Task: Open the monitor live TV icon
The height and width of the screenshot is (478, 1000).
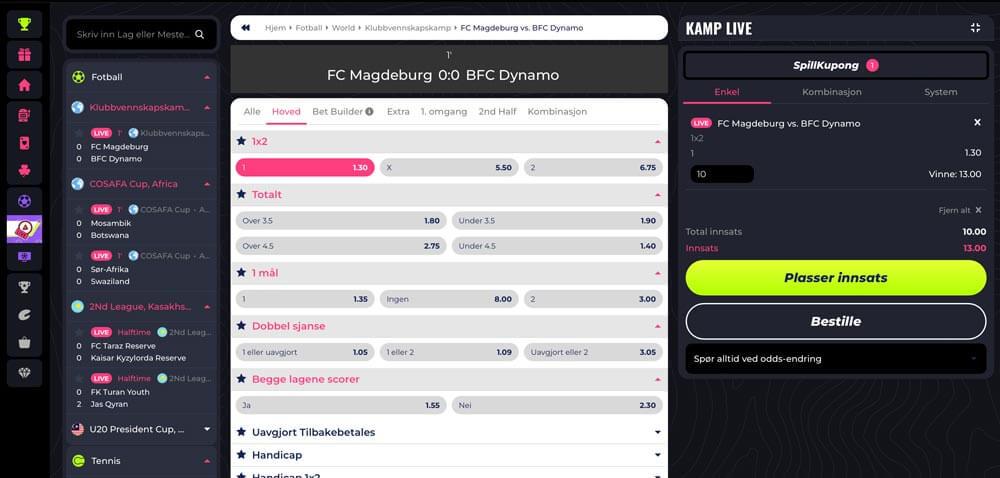Action: coord(24,257)
